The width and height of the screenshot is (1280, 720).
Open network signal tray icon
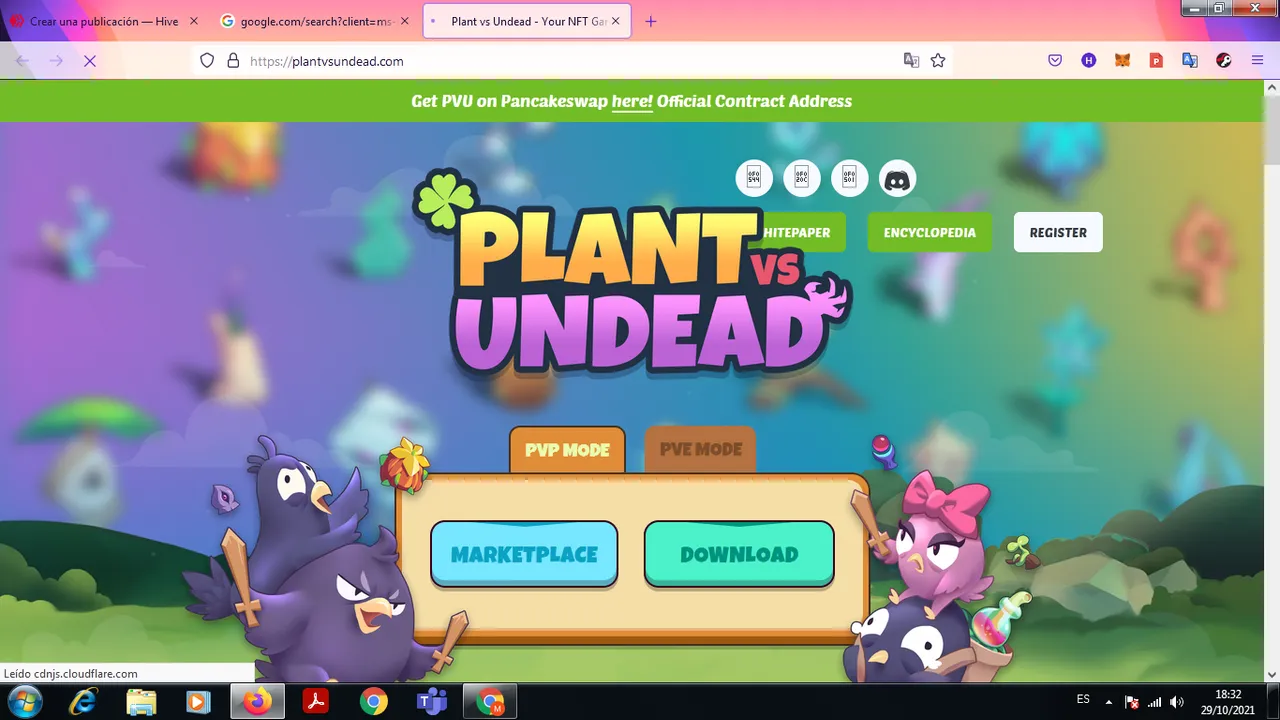click(x=1155, y=702)
